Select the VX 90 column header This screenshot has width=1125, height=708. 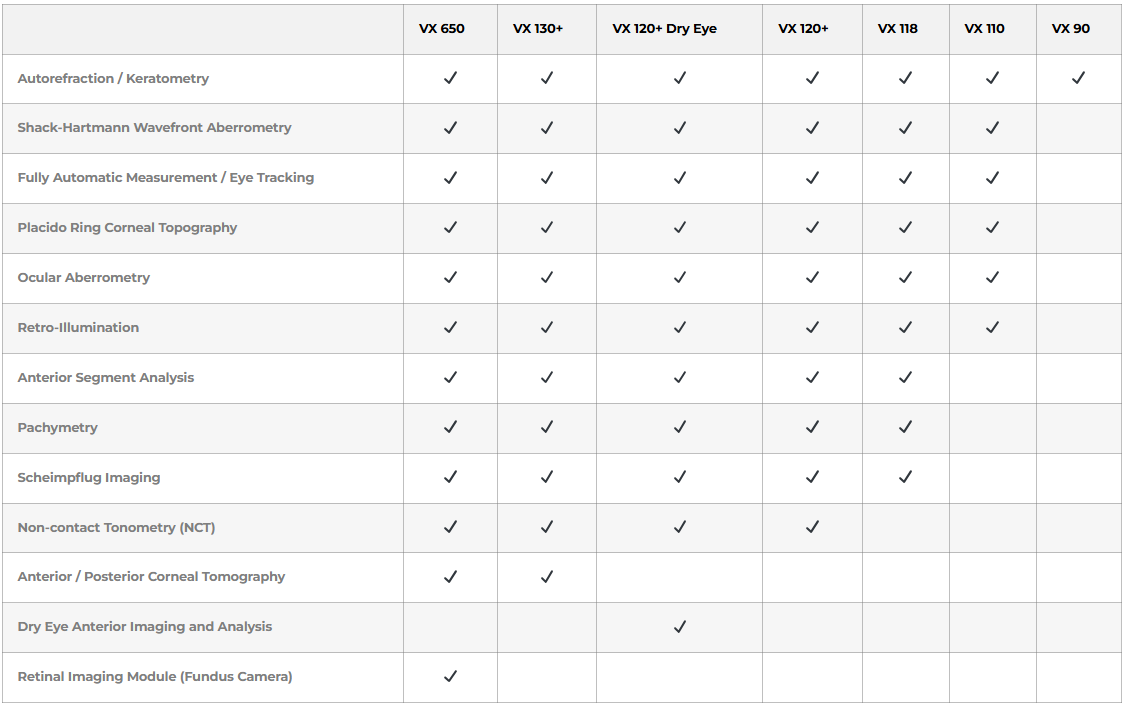pyautogui.click(x=1070, y=29)
